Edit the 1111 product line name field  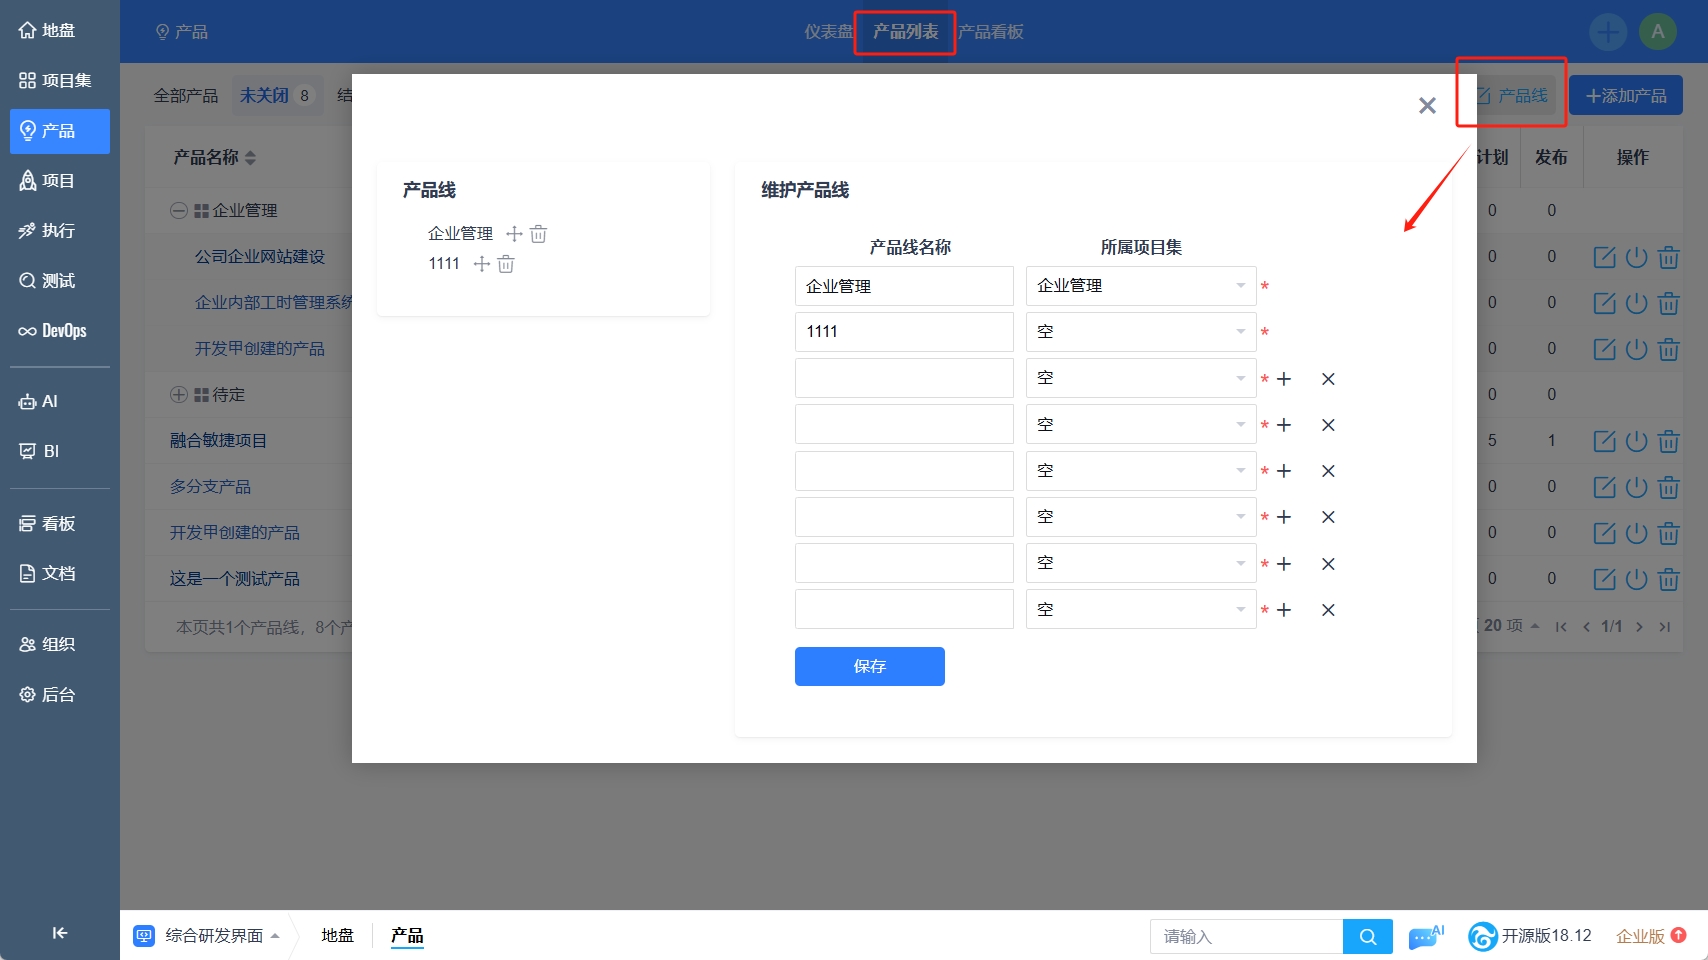pyautogui.click(x=904, y=332)
